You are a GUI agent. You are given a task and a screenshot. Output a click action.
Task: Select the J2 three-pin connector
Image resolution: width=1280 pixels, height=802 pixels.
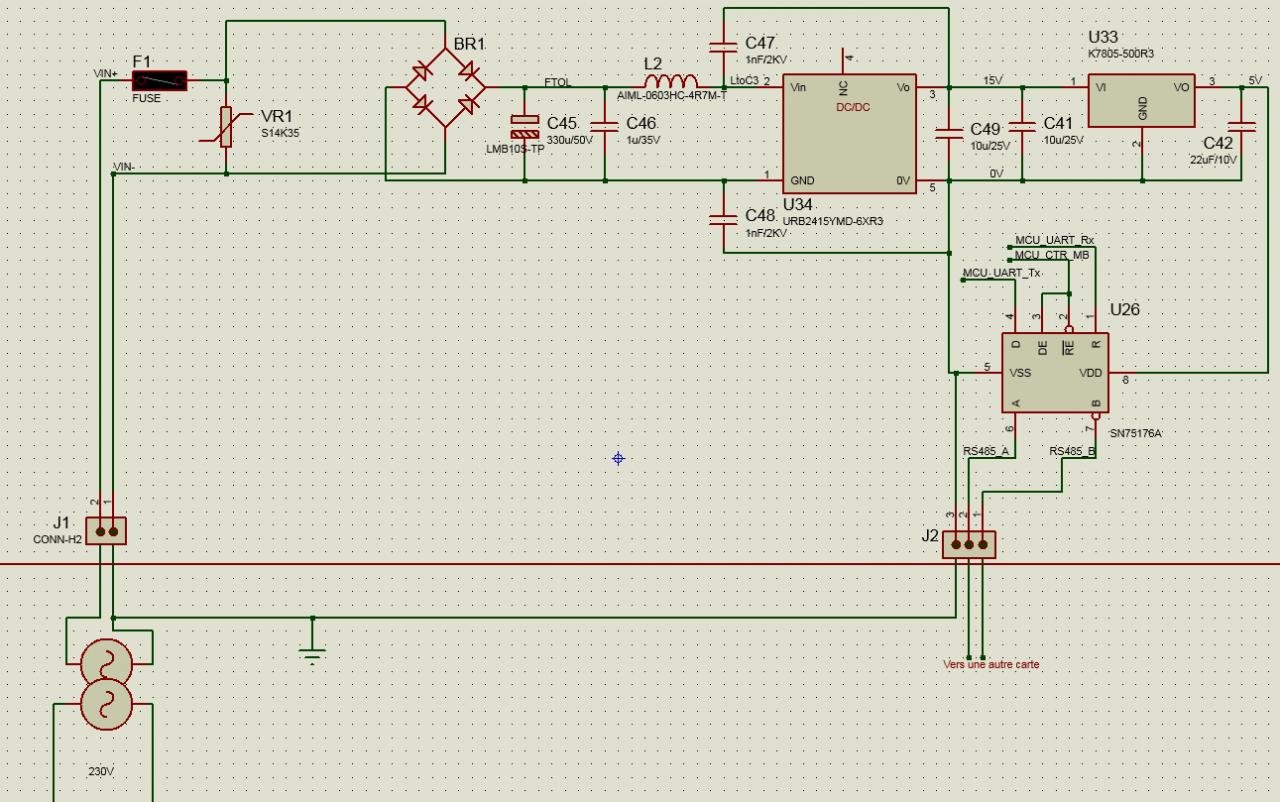(969, 544)
